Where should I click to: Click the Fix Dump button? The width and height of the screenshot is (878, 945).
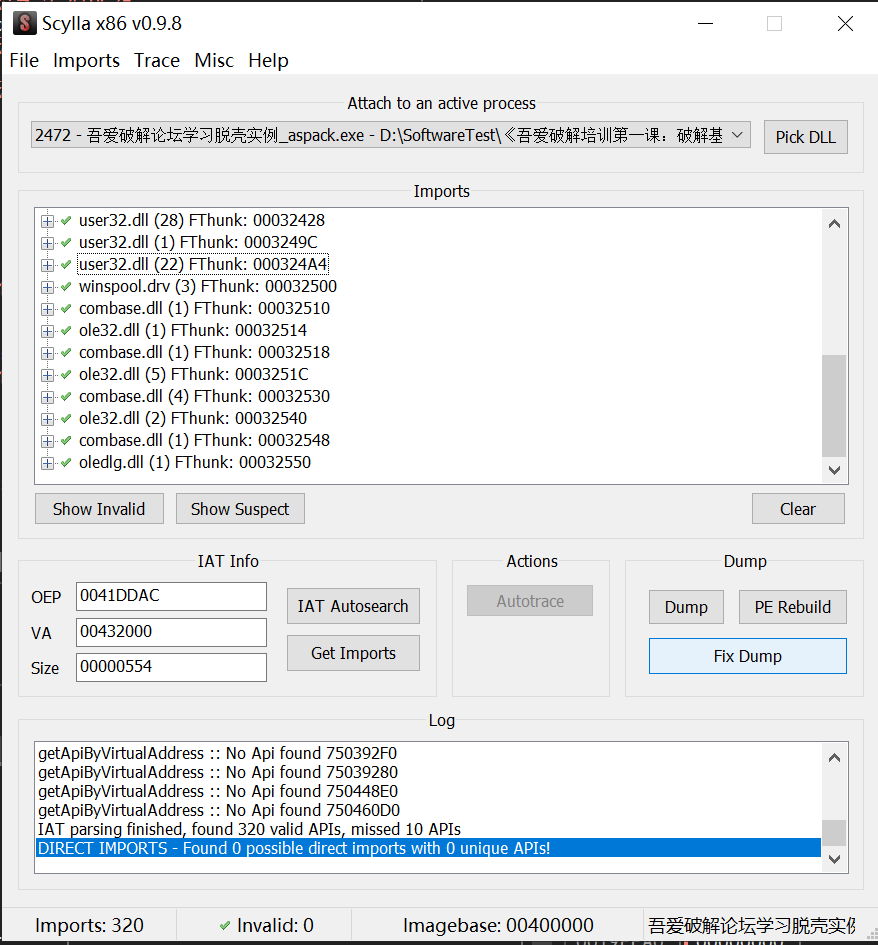[x=747, y=656]
